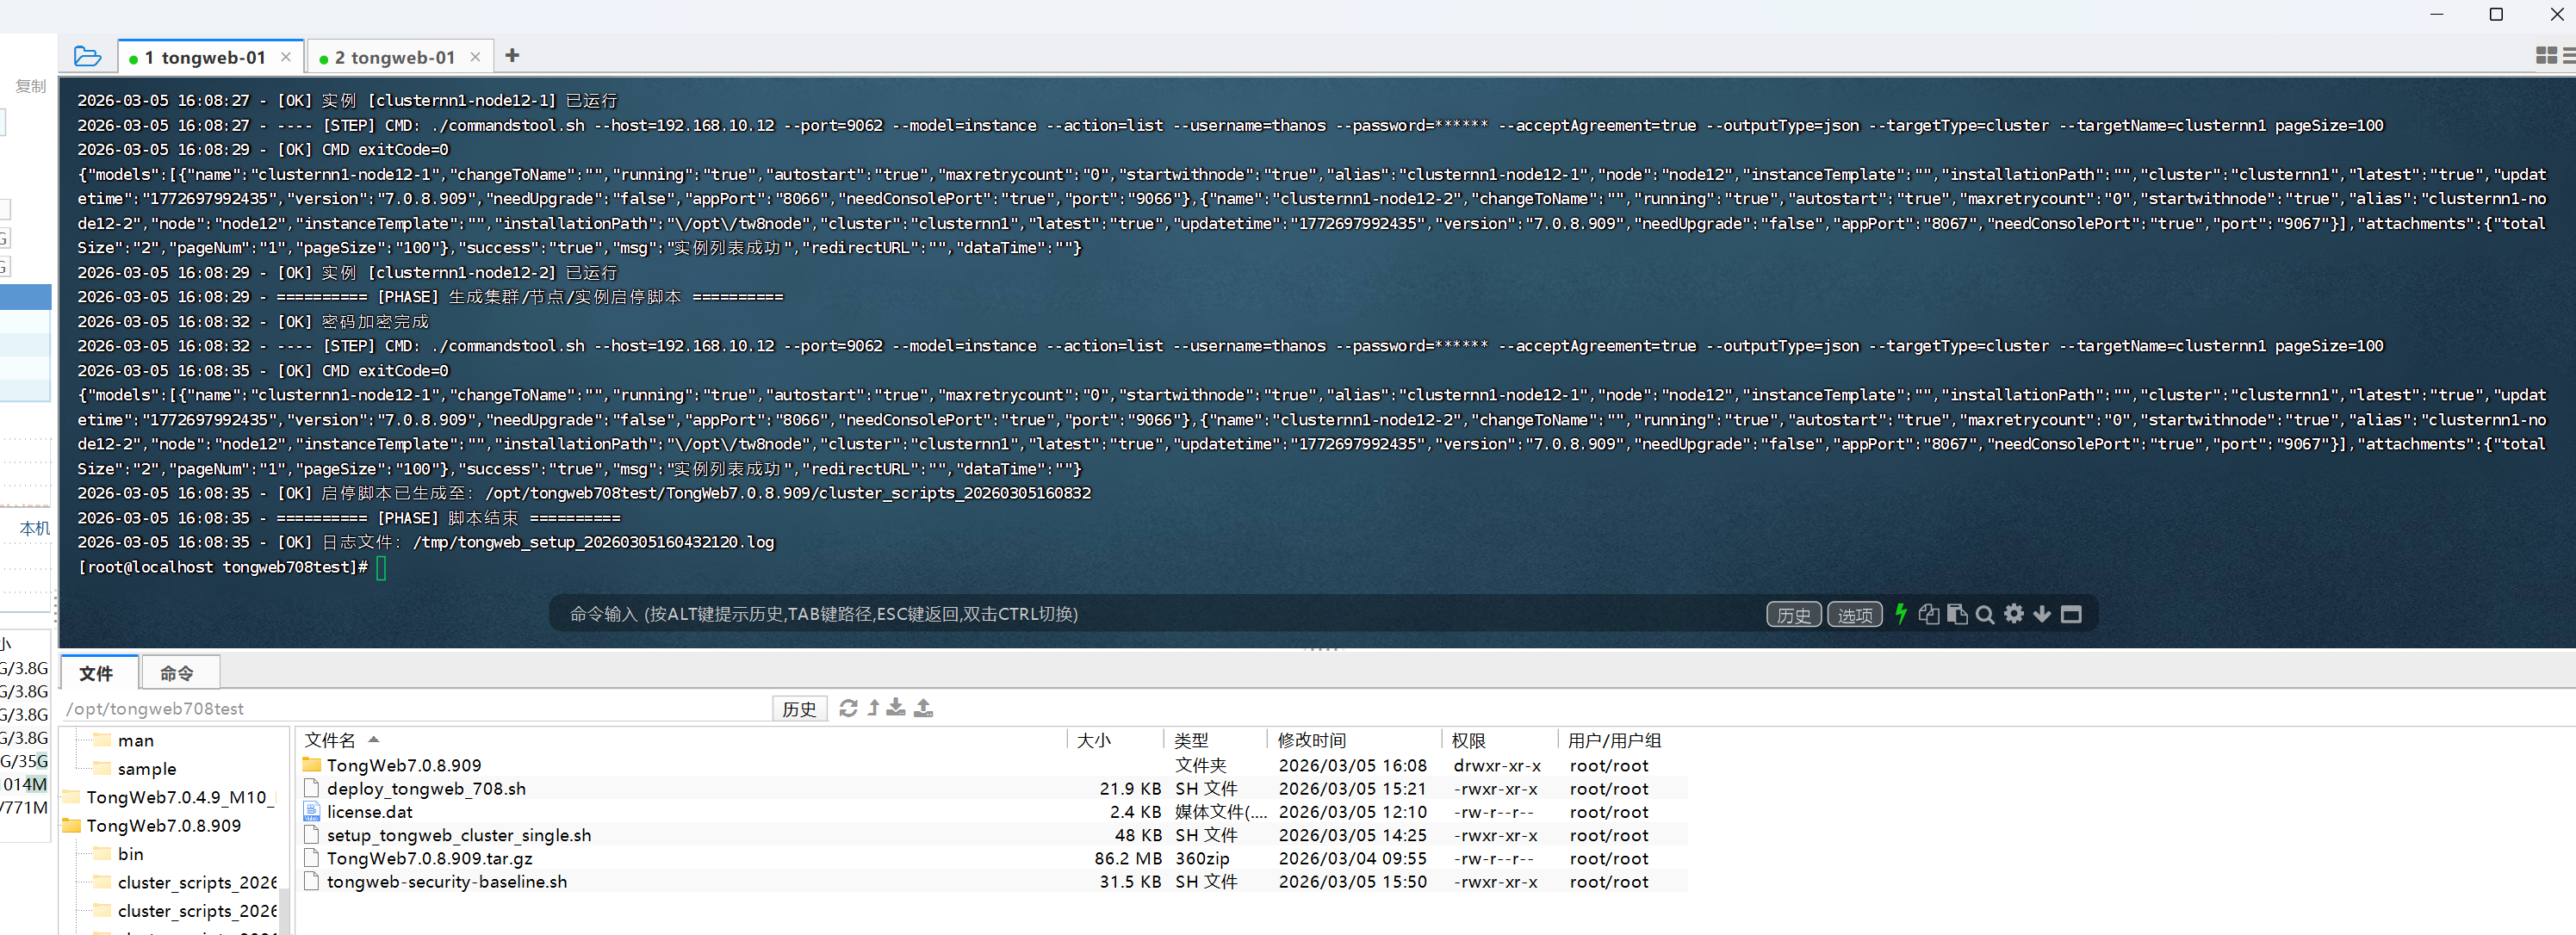Click the down-arrow scroll-to-bottom icon
The height and width of the screenshot is (935, 2576).
2042,614
